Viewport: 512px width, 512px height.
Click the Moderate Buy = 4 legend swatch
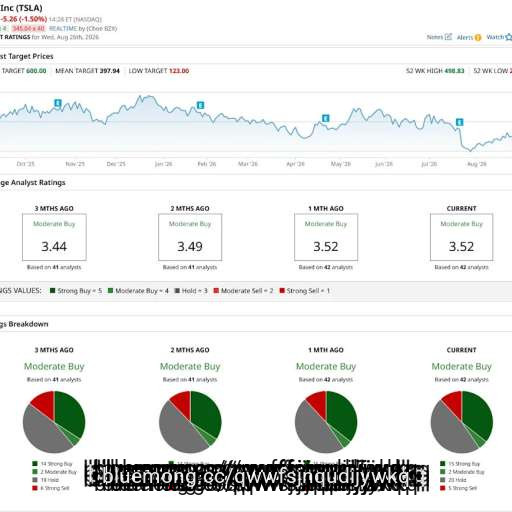tap(110, 291)
